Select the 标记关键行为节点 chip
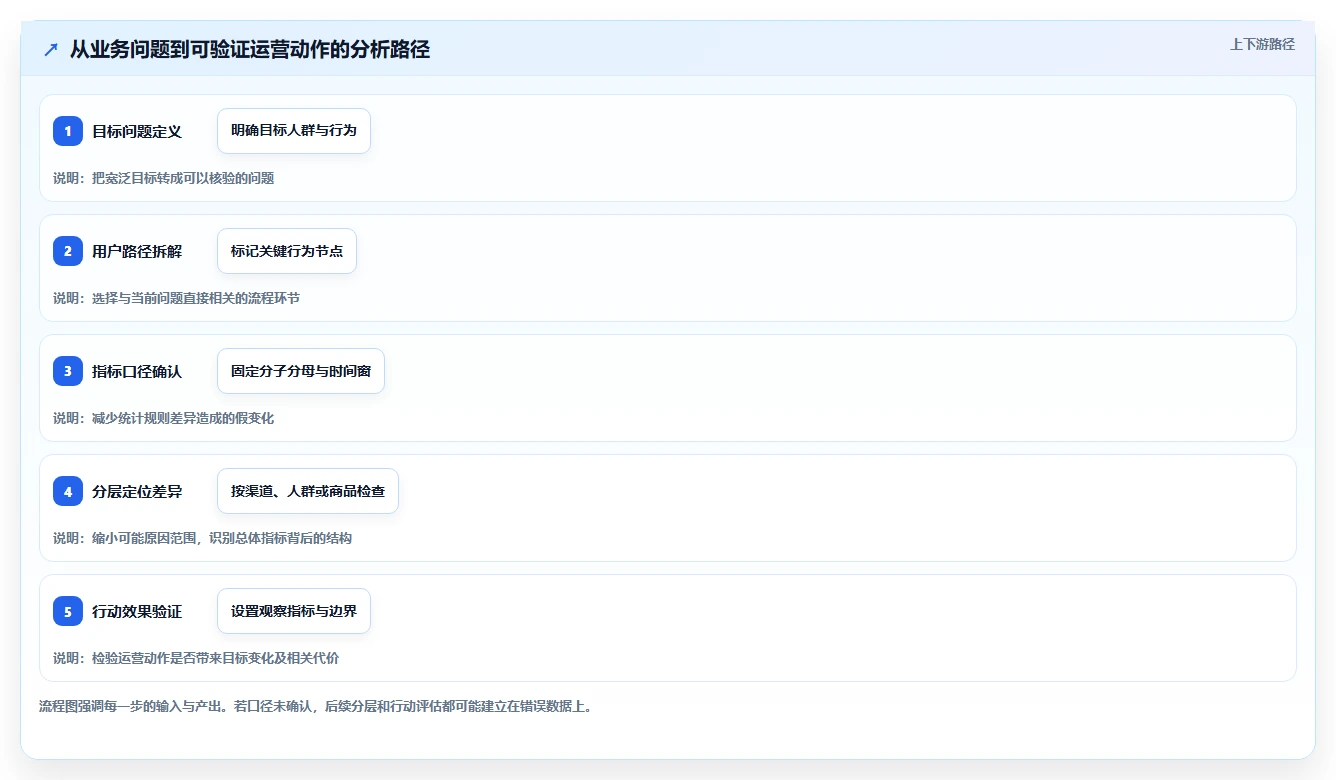 coord(287,251)
